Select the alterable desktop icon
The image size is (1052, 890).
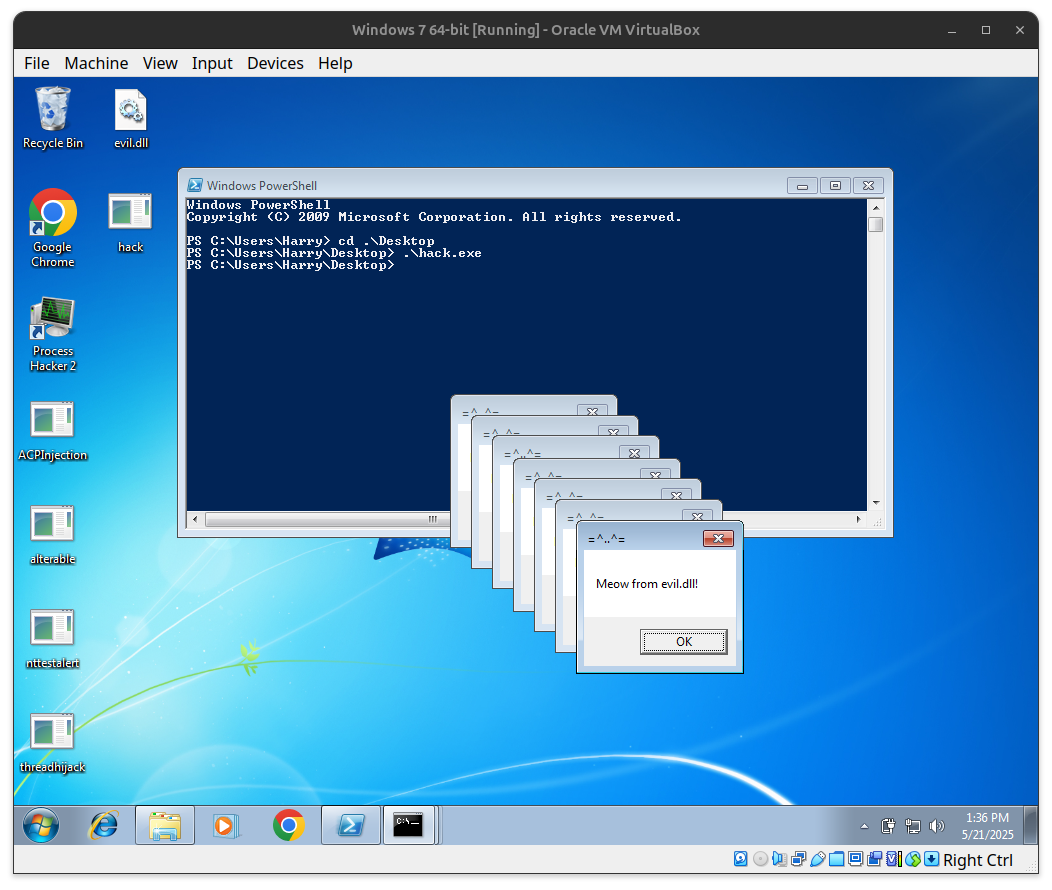tap(53, 535)
